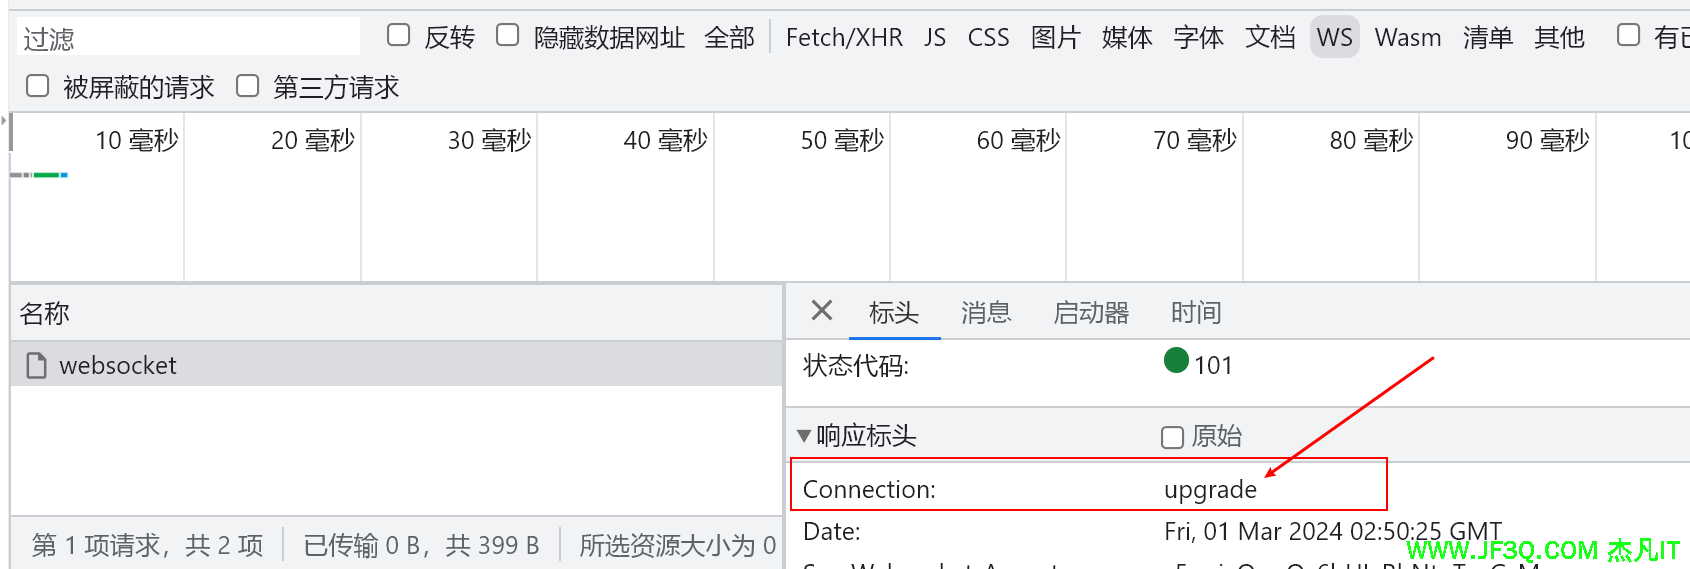This screenshot has width=1690, height=569.
Task: Open the 时间 timing tab
Action: click(1196, 313)
